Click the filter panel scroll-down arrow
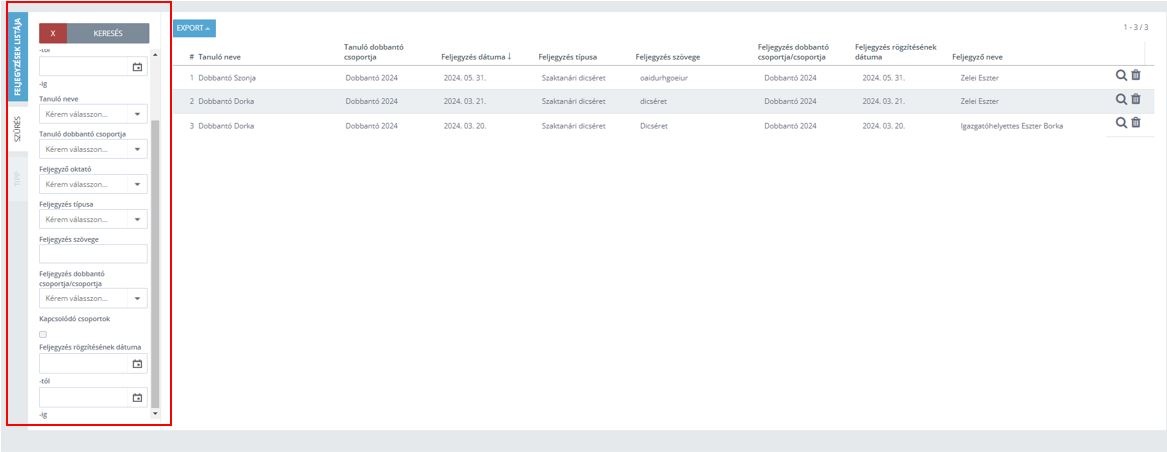The height and width of the screenshot is (452, 1167). click(x=155, y=413)
